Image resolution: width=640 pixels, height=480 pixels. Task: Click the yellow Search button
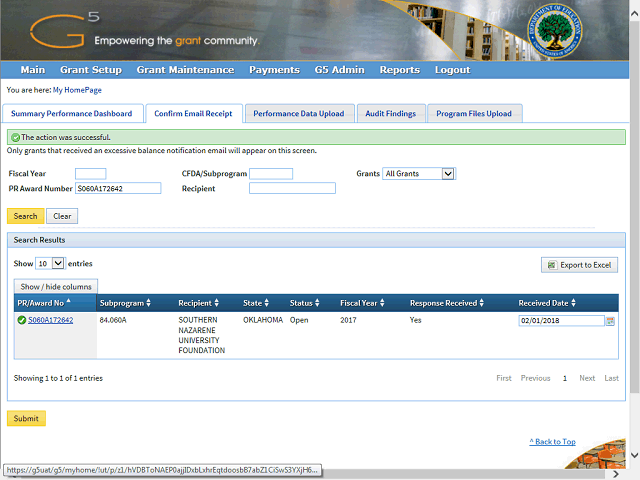25,216
